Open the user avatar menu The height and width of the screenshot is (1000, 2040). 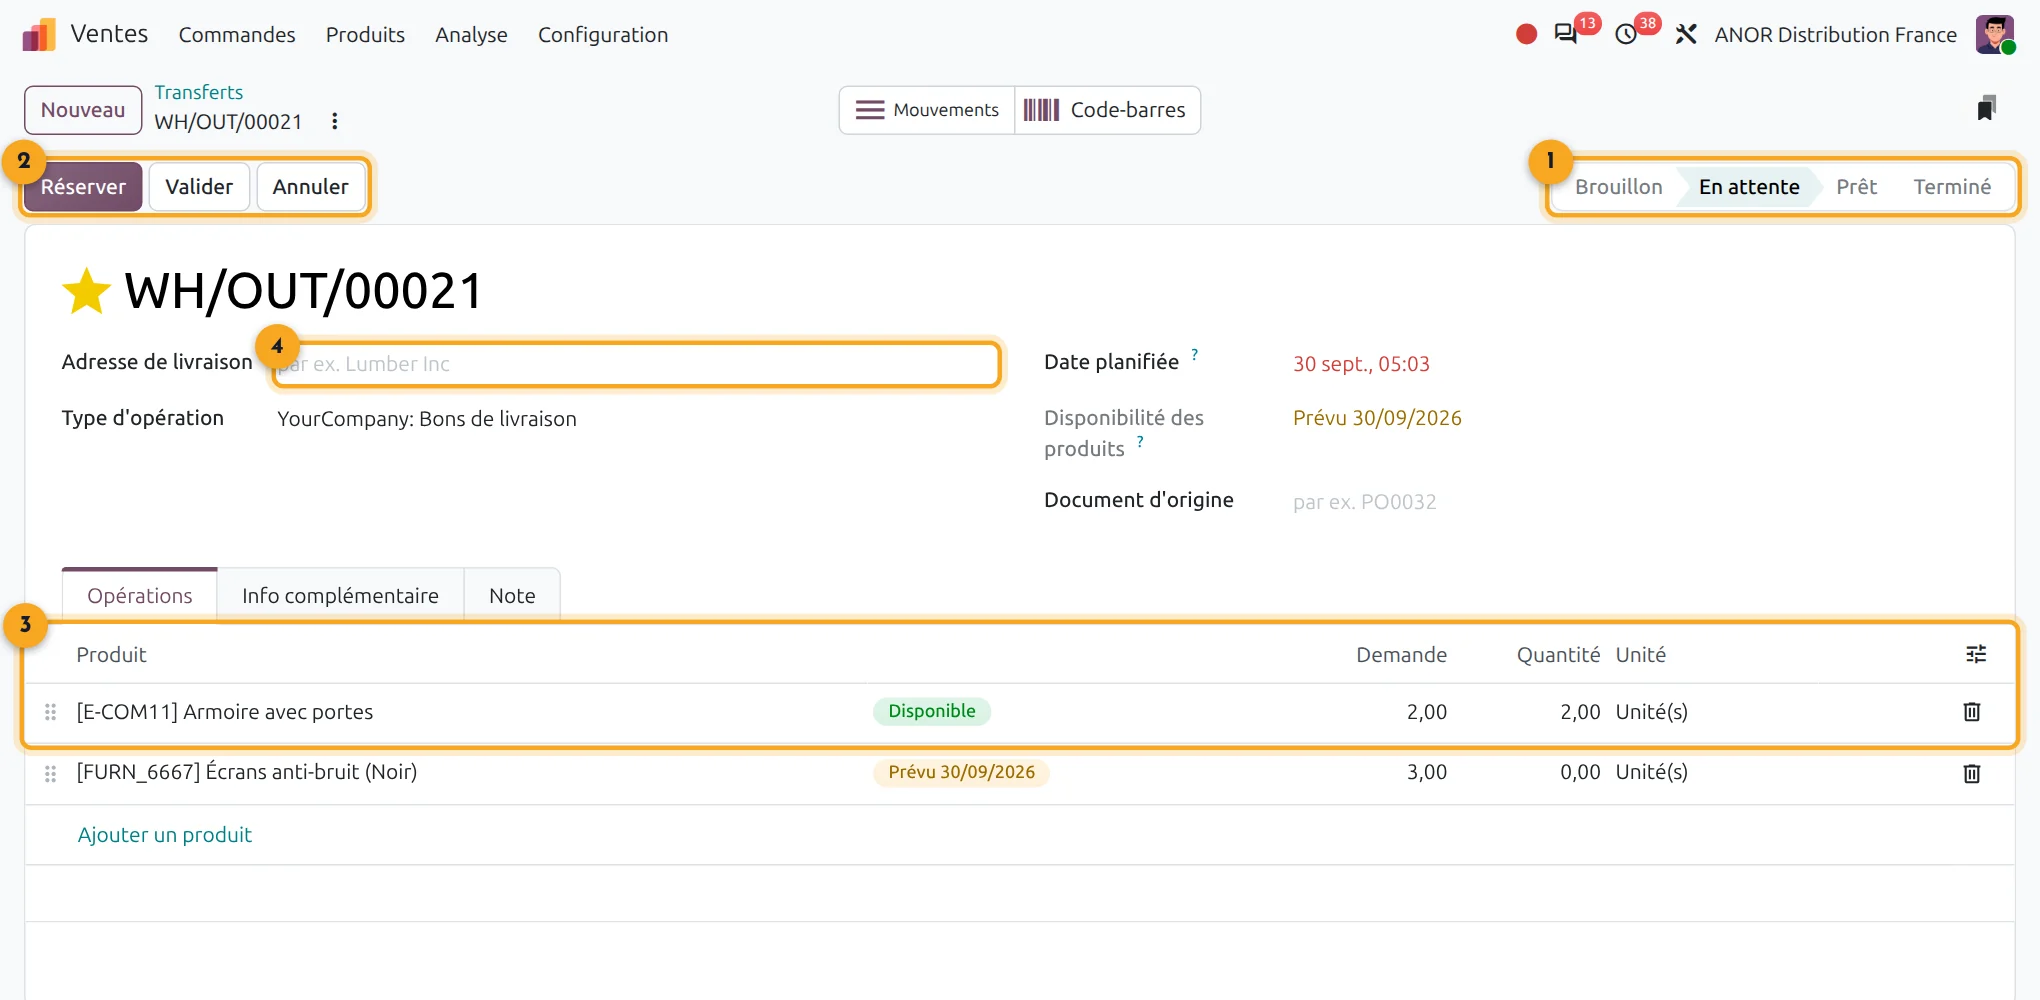[x=1995, y=35]
